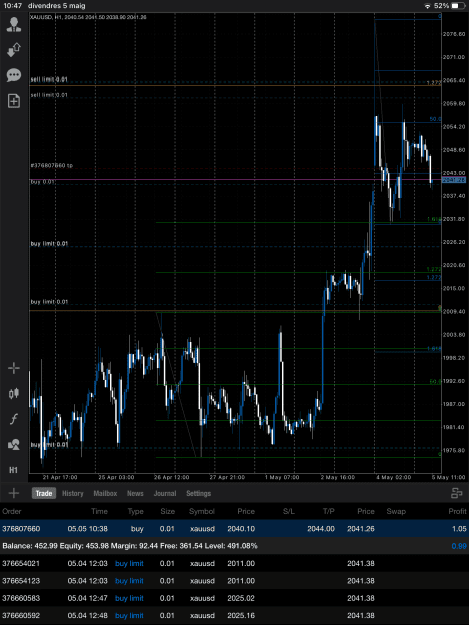469x625 pixels.
Task: Switch to the Trade tab
Action: (x=44, y=493)
